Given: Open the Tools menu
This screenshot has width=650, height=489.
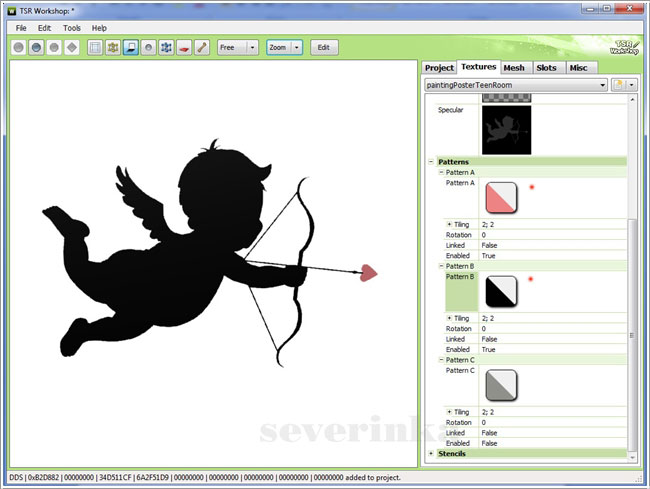Looking at the screenshot, I should click(x=72, y=28).
